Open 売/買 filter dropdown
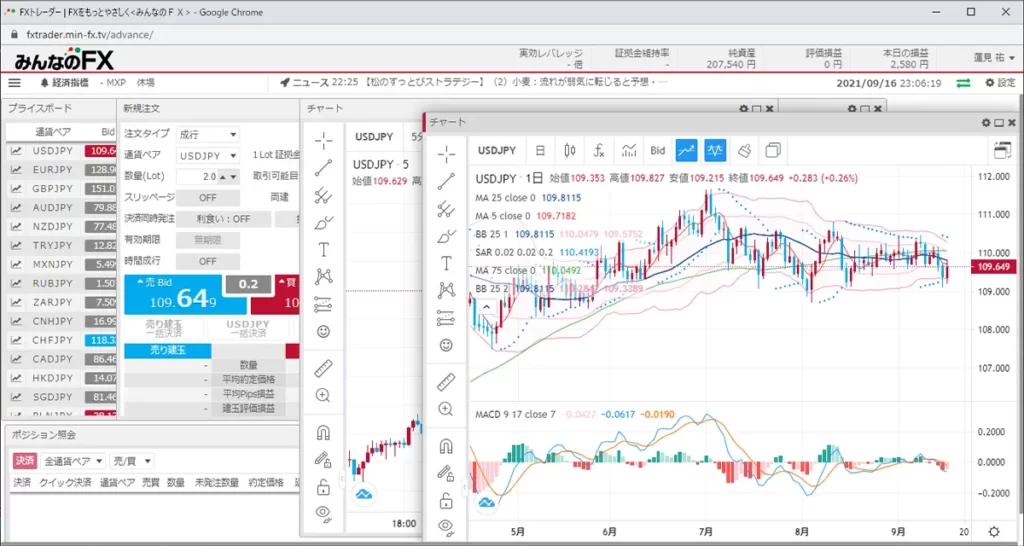 coord(132,461)
